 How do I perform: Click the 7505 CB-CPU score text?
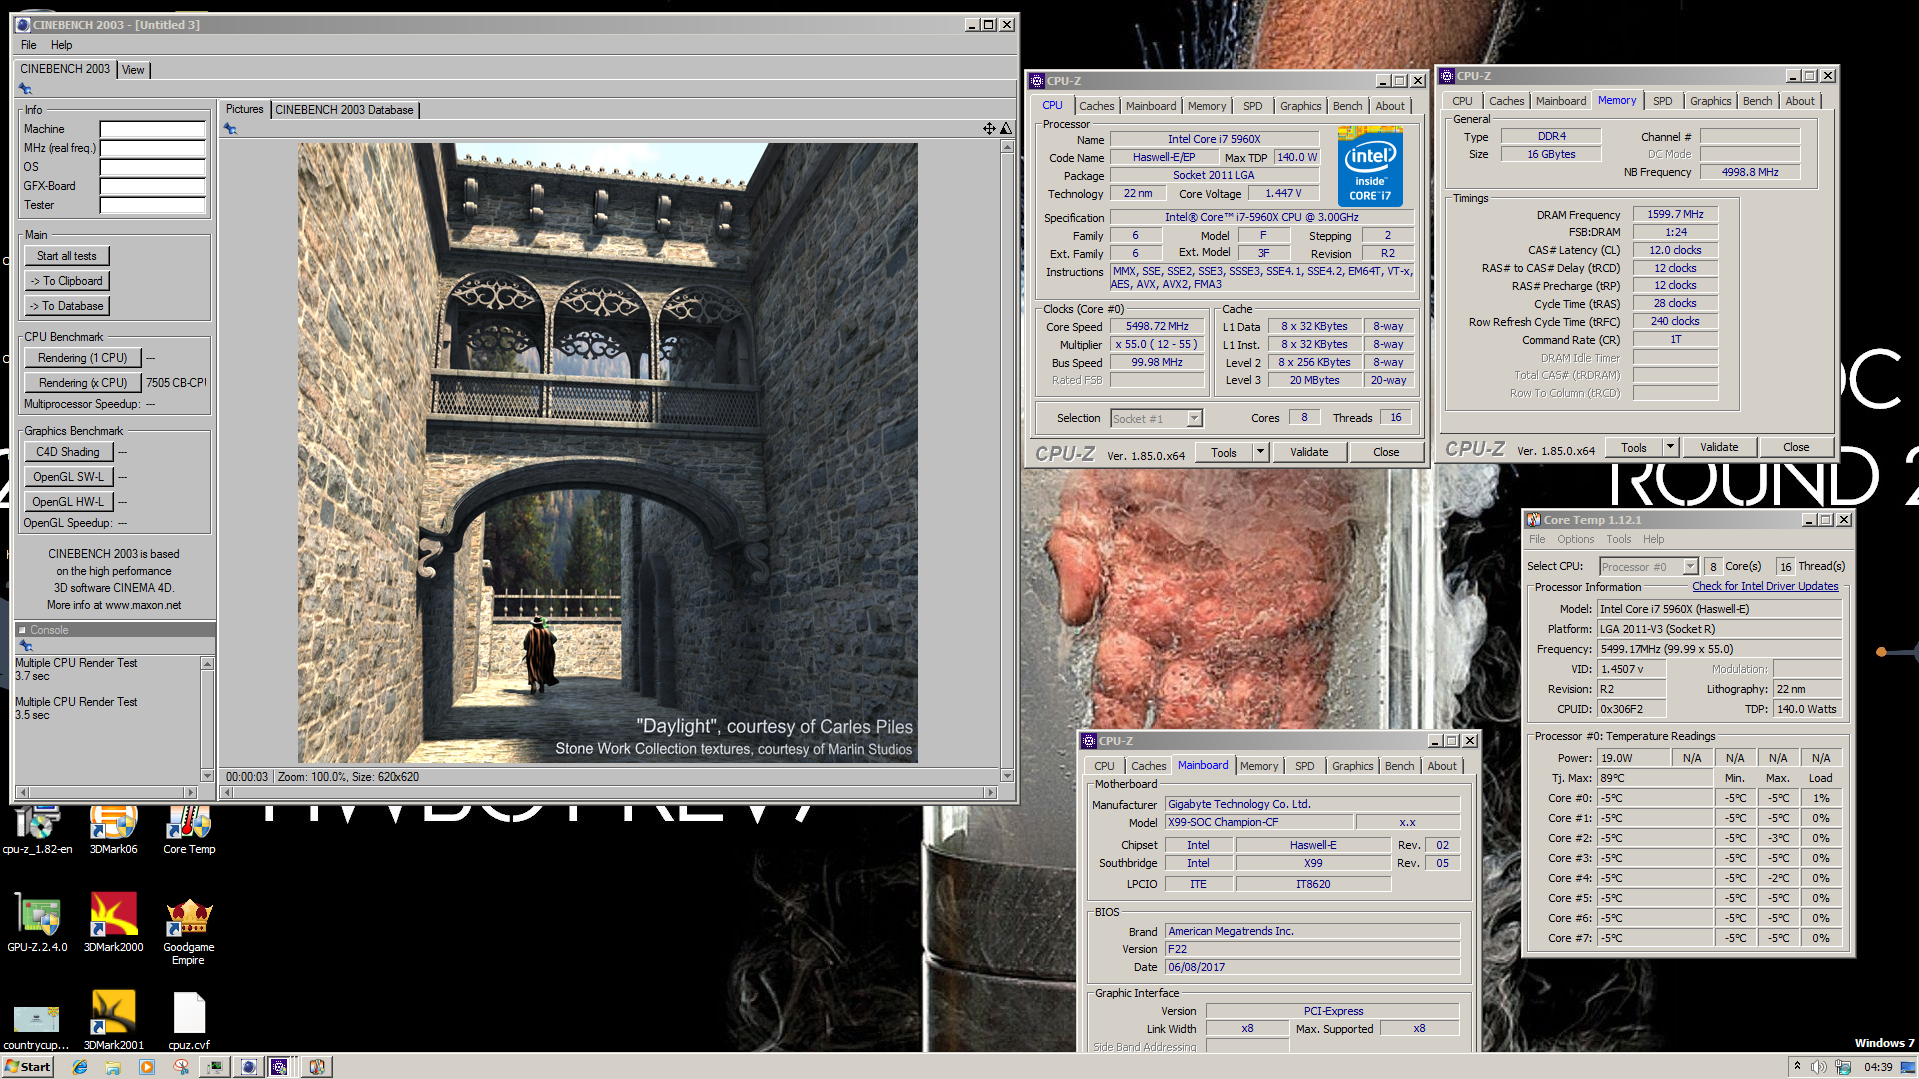pyautogui.click(x=176, y=383)
